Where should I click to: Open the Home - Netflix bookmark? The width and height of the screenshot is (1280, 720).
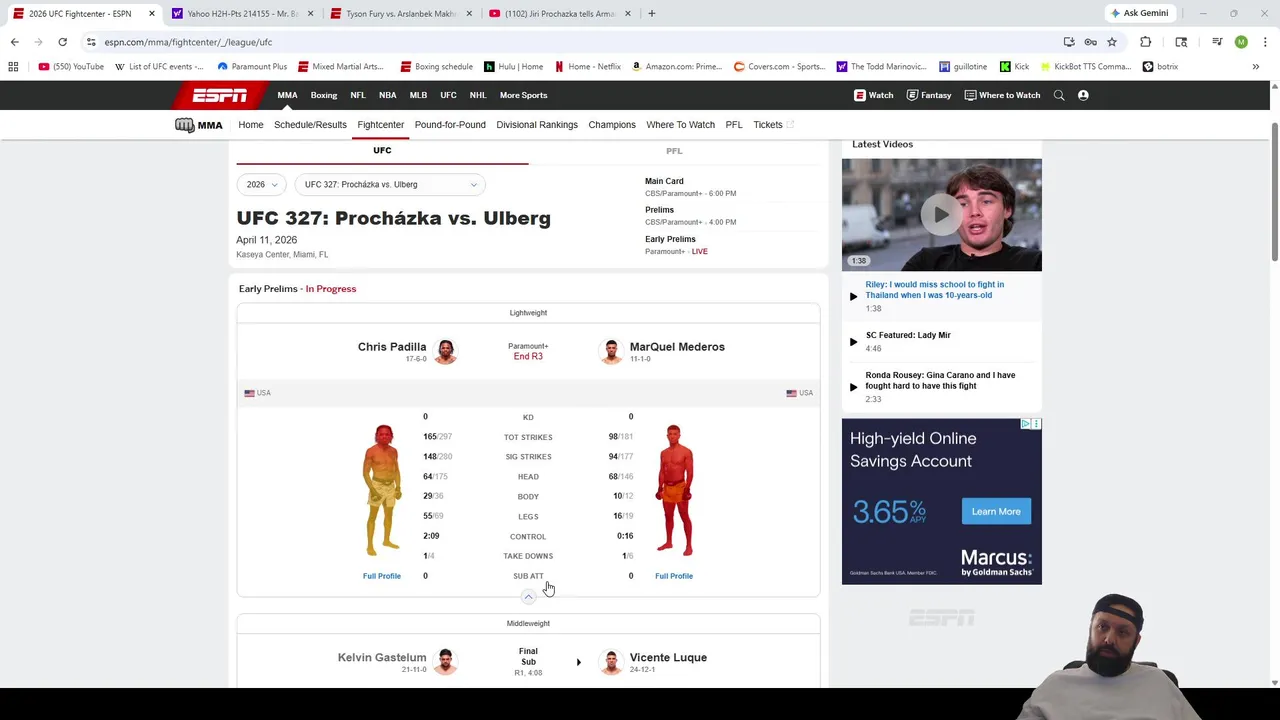pos(588,66)
